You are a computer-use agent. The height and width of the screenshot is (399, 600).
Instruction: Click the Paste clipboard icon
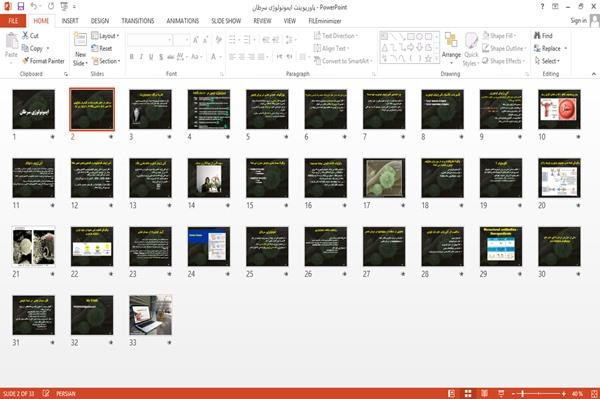pyautogui.click(x=11, y=41)
